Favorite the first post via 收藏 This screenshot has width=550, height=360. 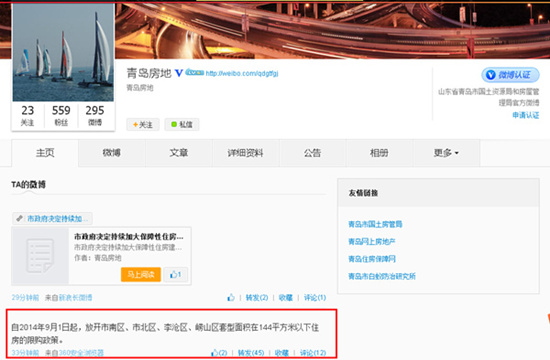tap(286, 298)
